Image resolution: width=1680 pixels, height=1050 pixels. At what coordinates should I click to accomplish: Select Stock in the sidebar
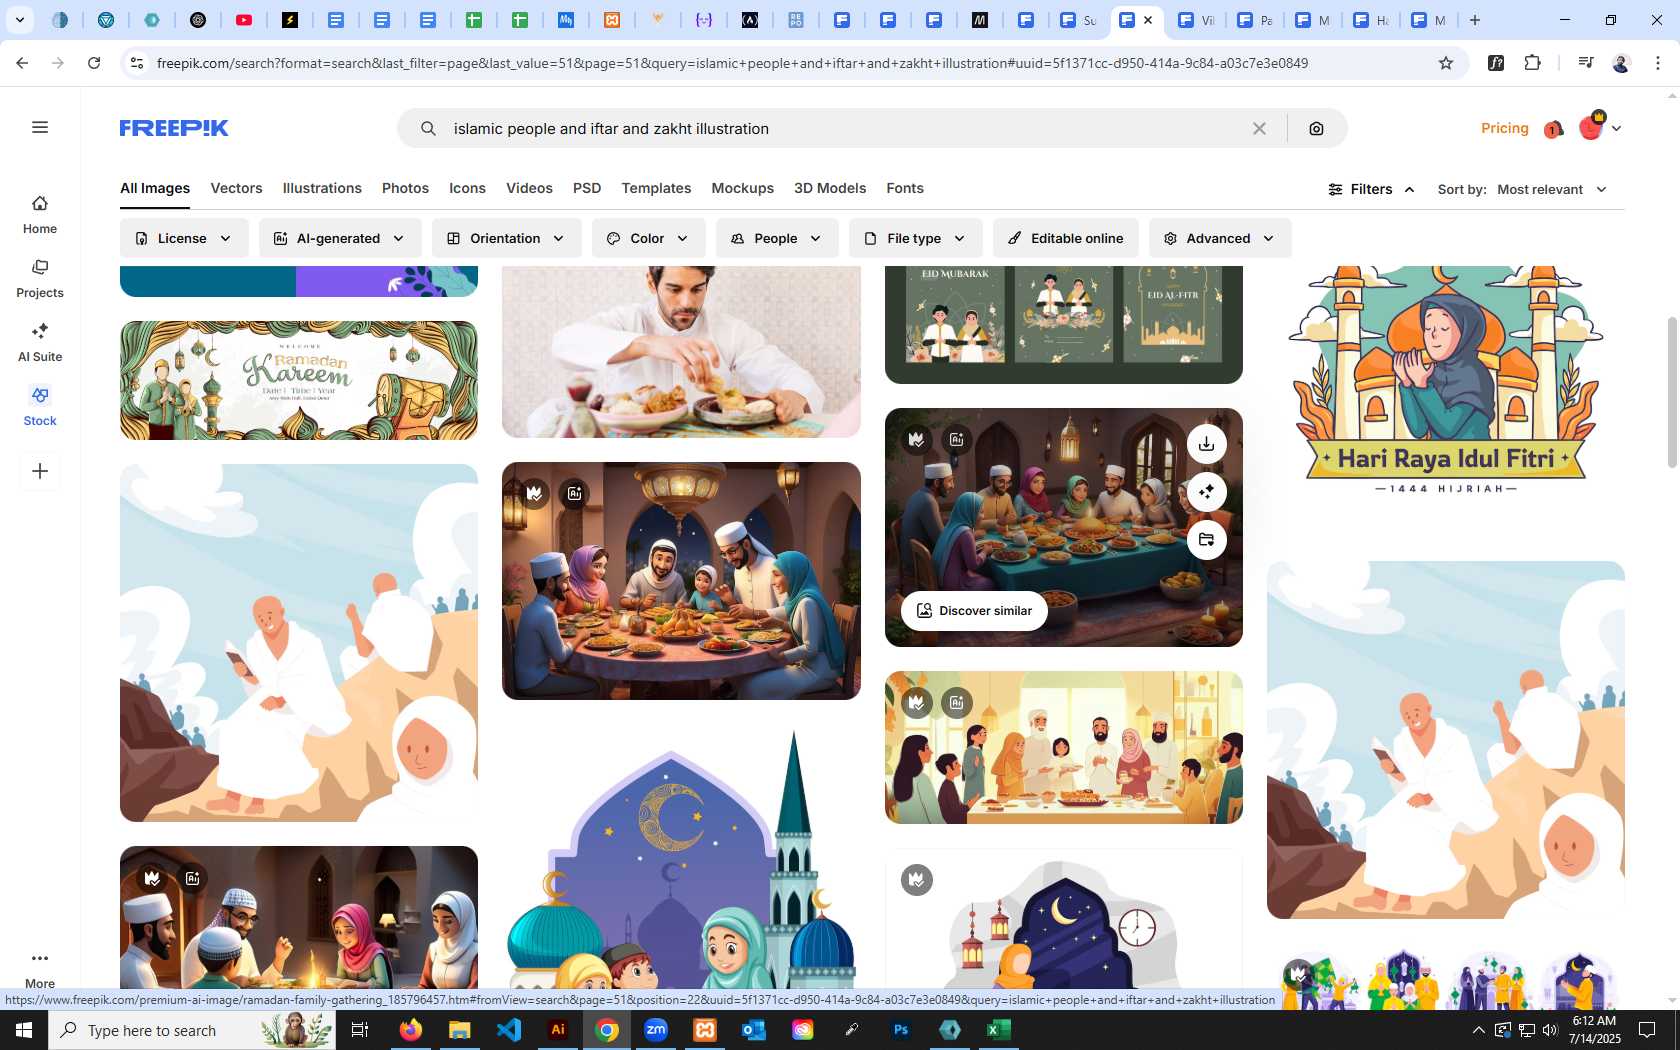40,407
